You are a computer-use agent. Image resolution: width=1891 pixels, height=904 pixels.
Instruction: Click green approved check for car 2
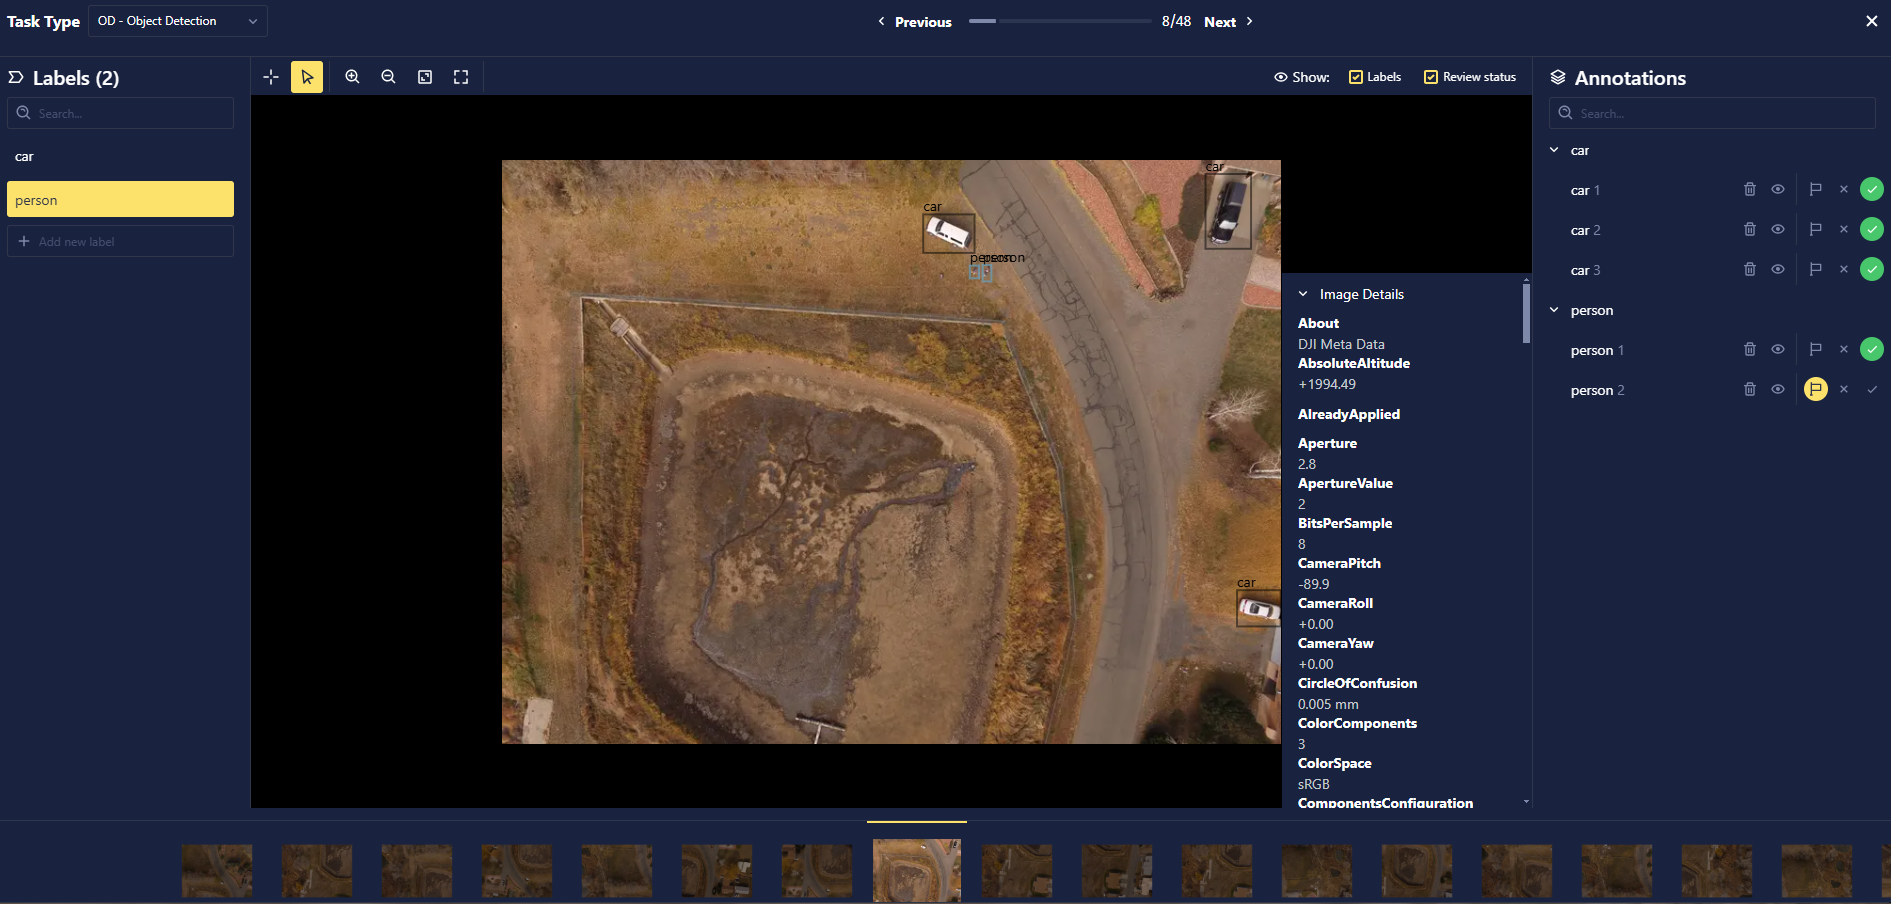click(x=1872, y=229)
